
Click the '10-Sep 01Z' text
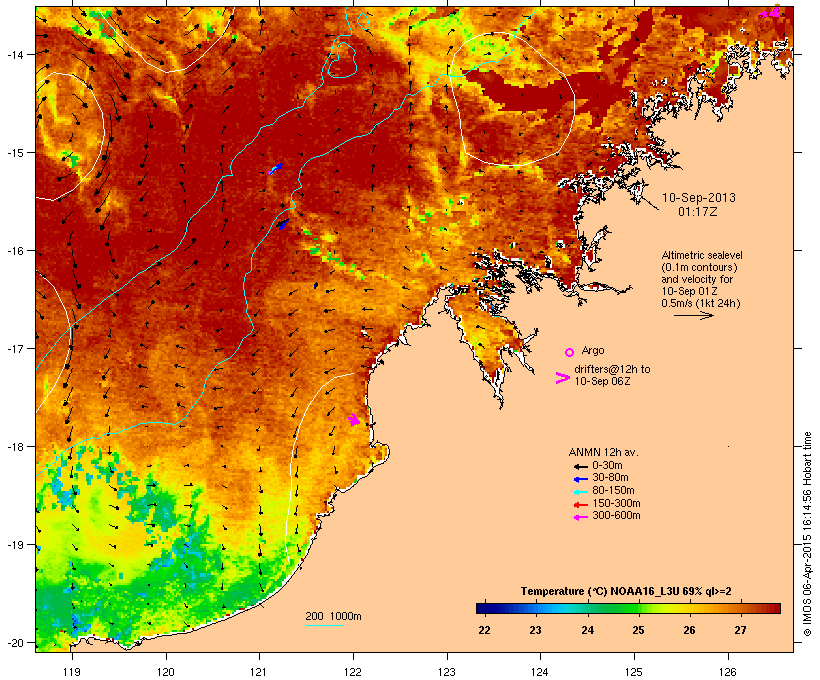689,291
